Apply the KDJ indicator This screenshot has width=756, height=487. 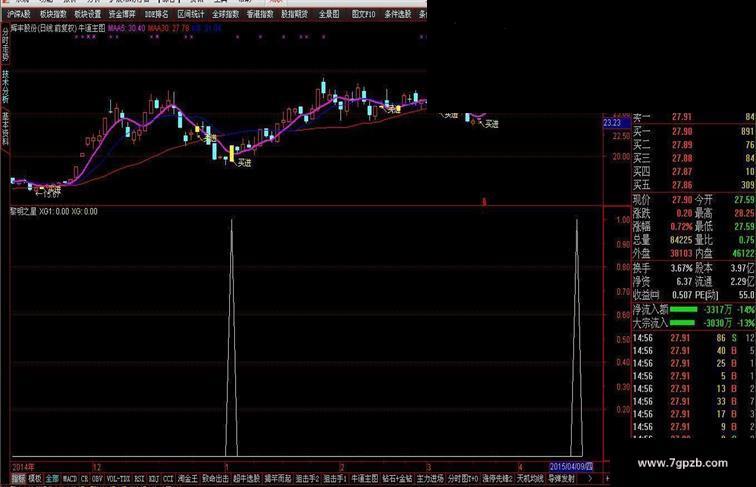tap(154, 479)
